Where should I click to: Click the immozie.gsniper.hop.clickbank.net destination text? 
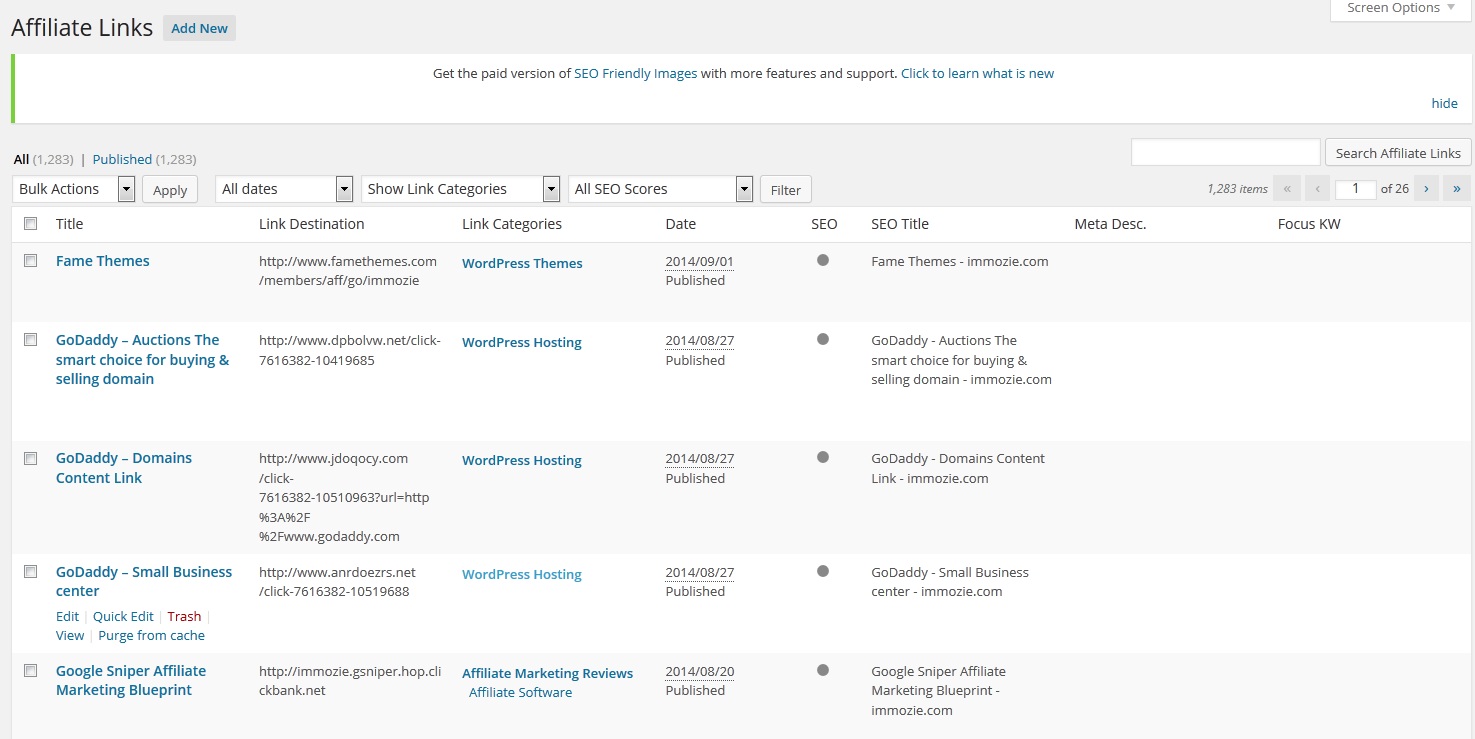350,681
